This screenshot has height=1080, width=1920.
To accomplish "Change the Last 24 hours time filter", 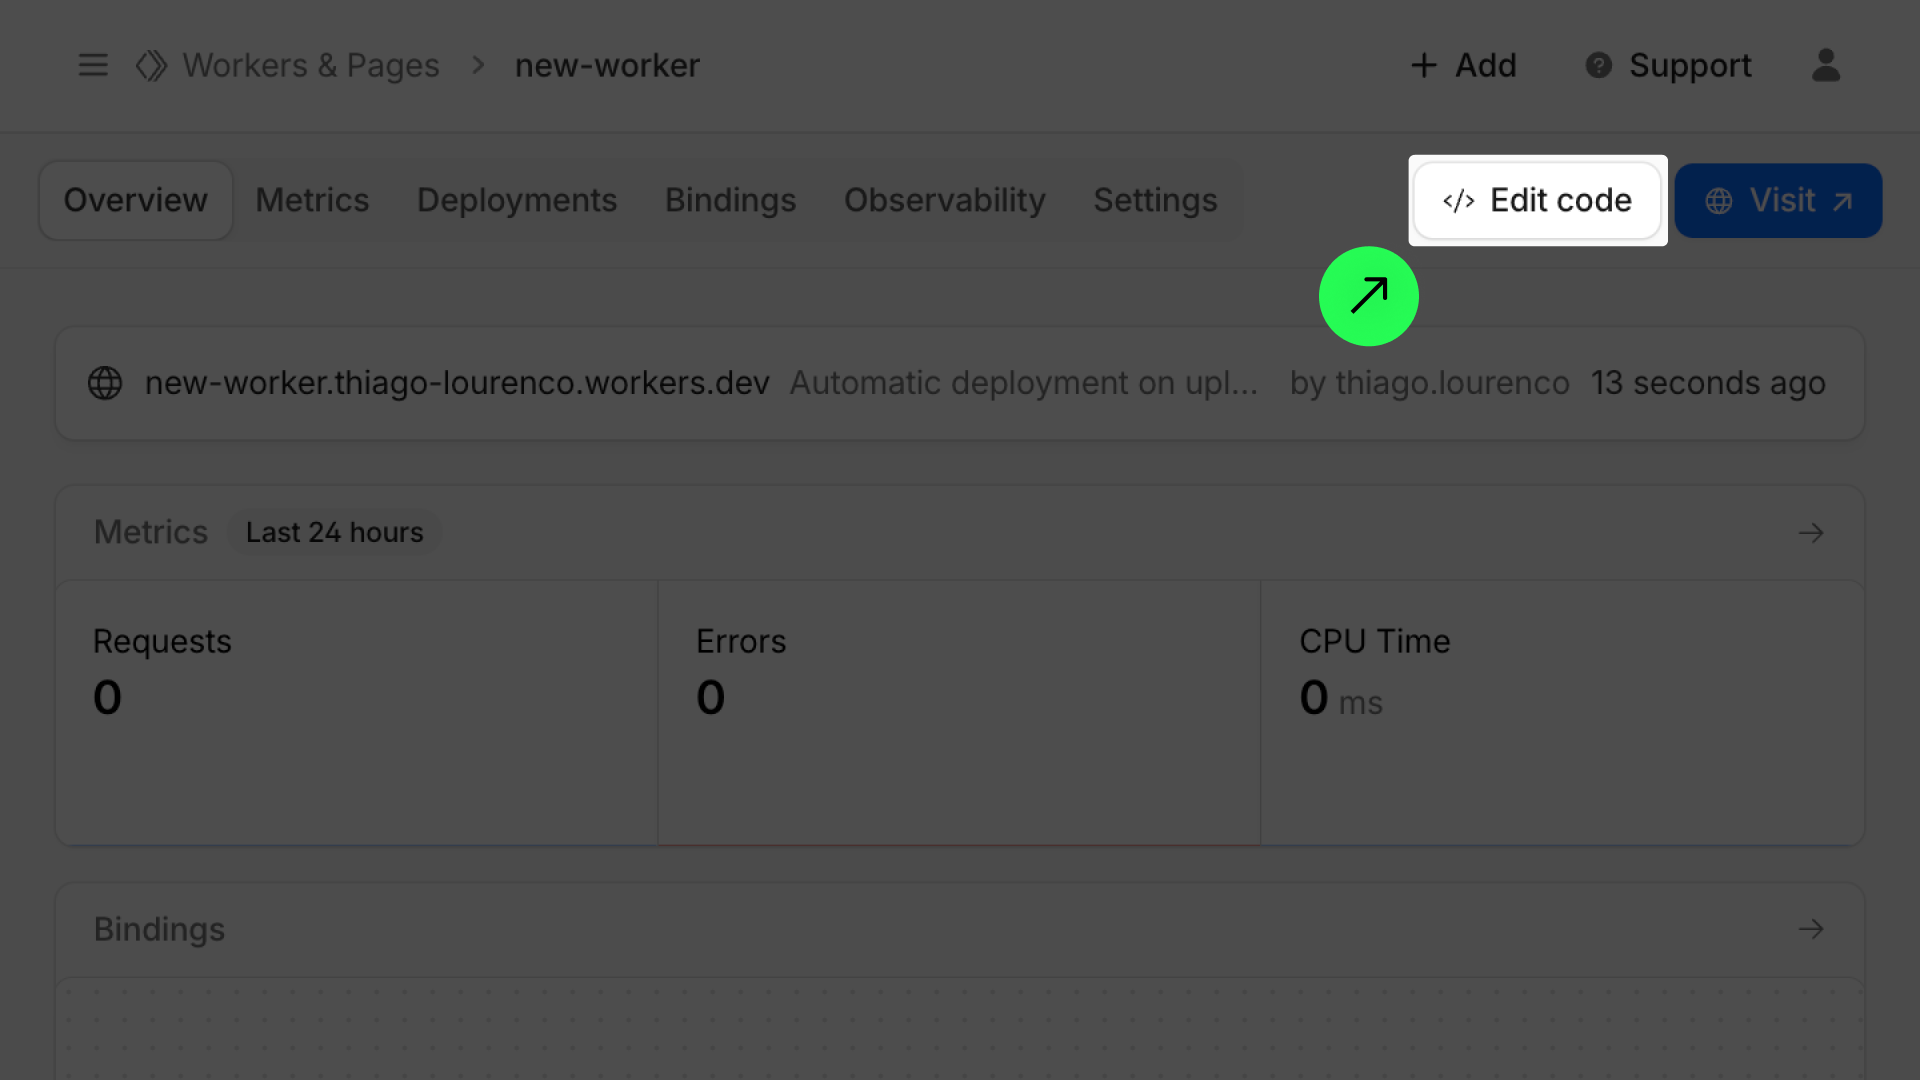I will [x=334, y=532].
